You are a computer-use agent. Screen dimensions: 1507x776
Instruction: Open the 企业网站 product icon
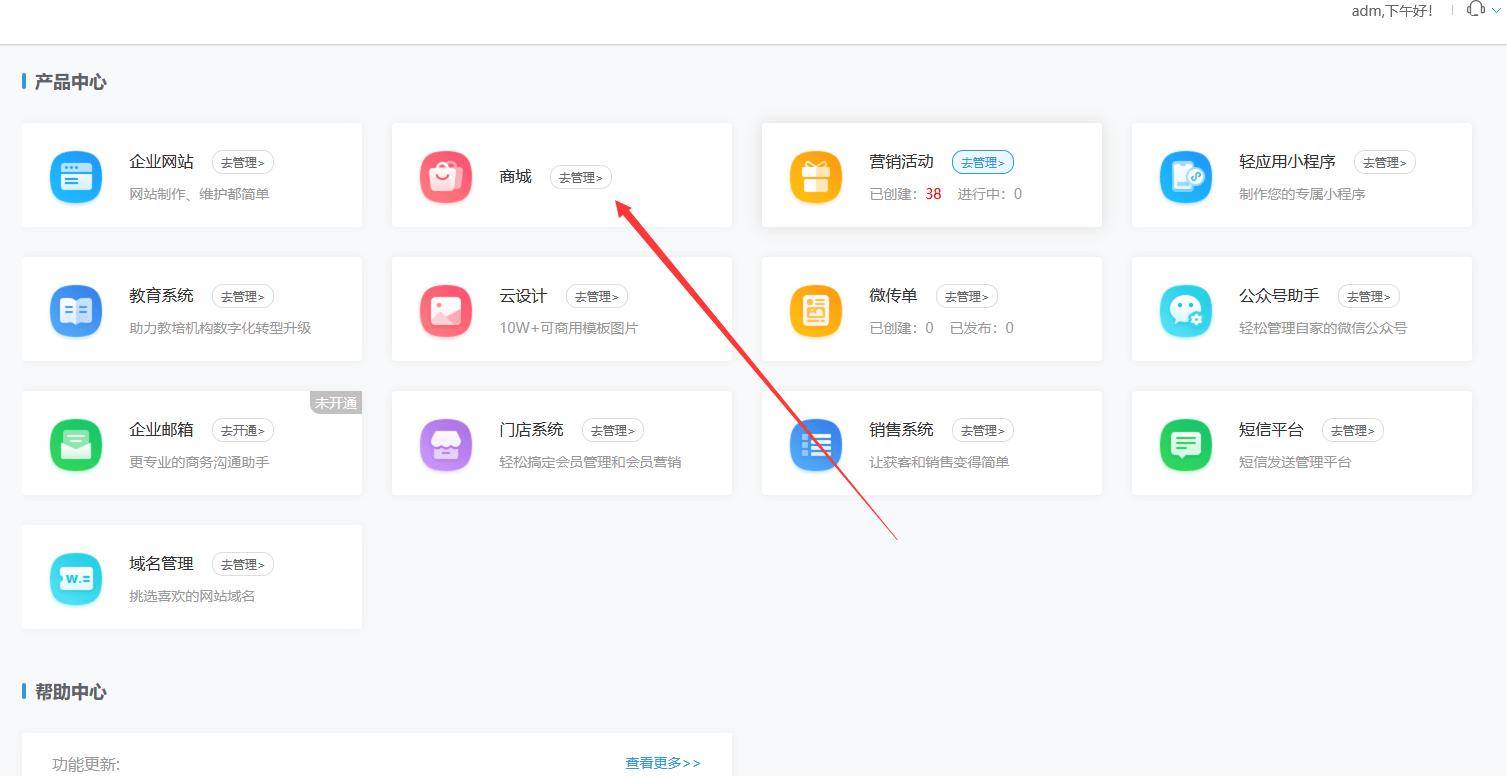76,177
